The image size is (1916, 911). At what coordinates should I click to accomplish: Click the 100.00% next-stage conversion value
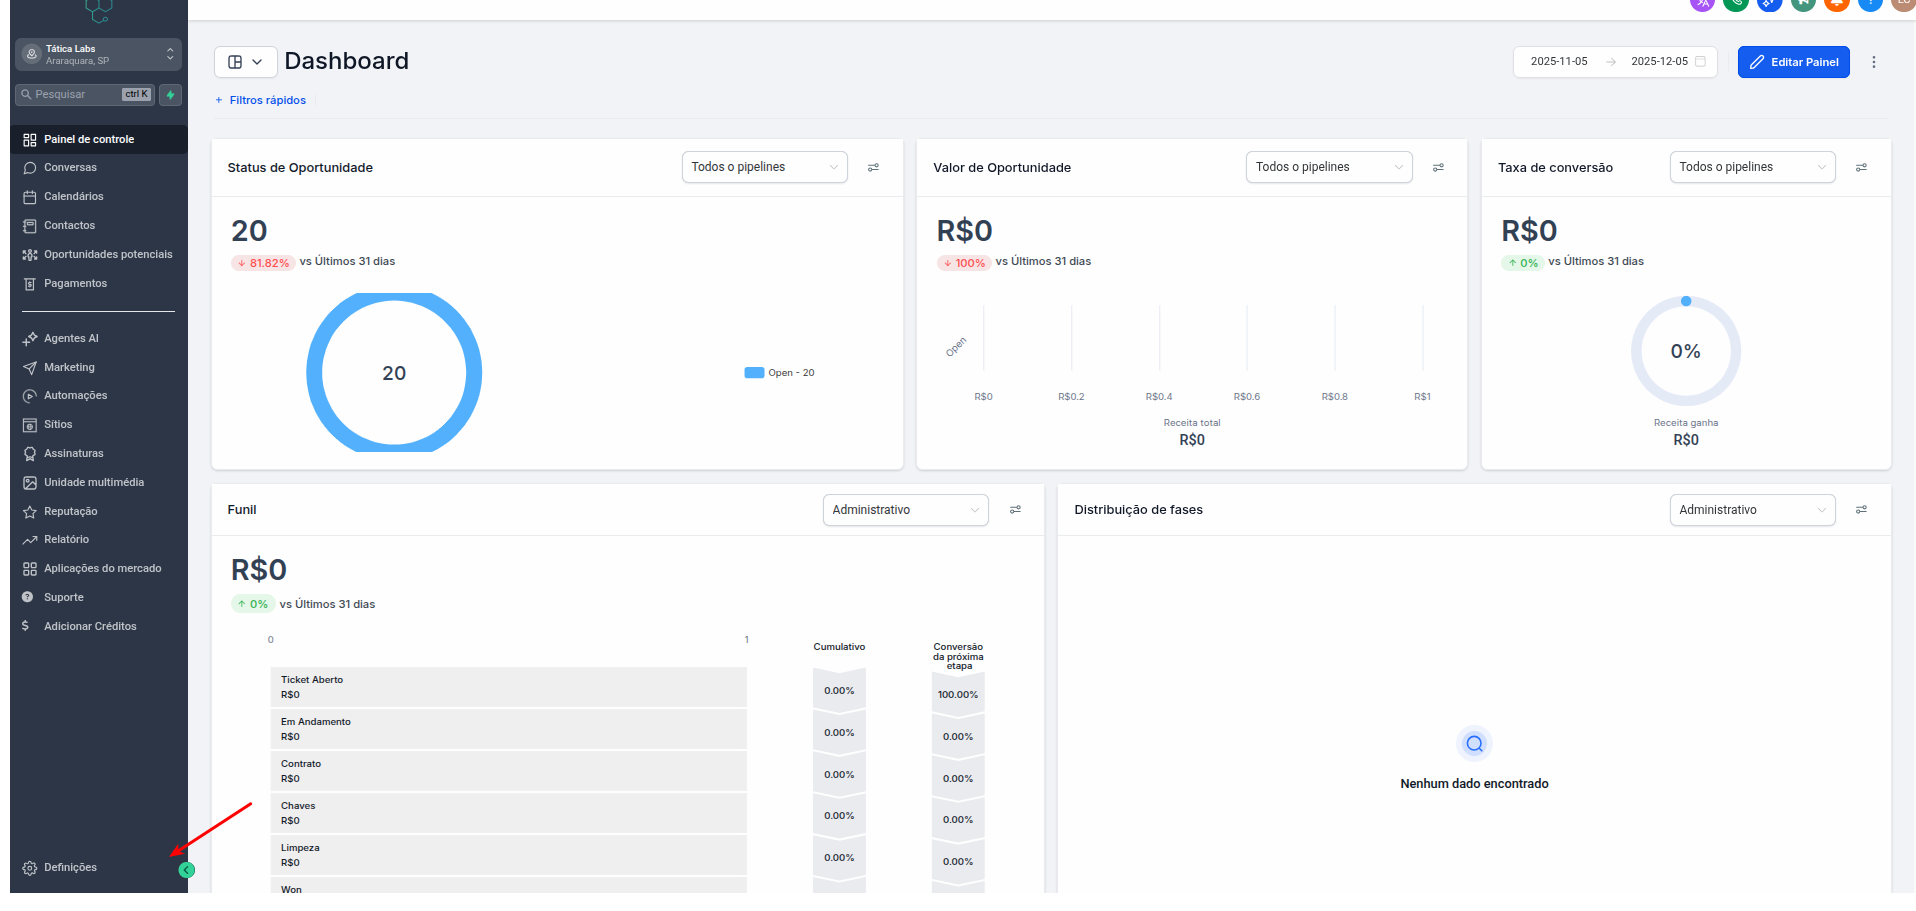coord(958,695)
